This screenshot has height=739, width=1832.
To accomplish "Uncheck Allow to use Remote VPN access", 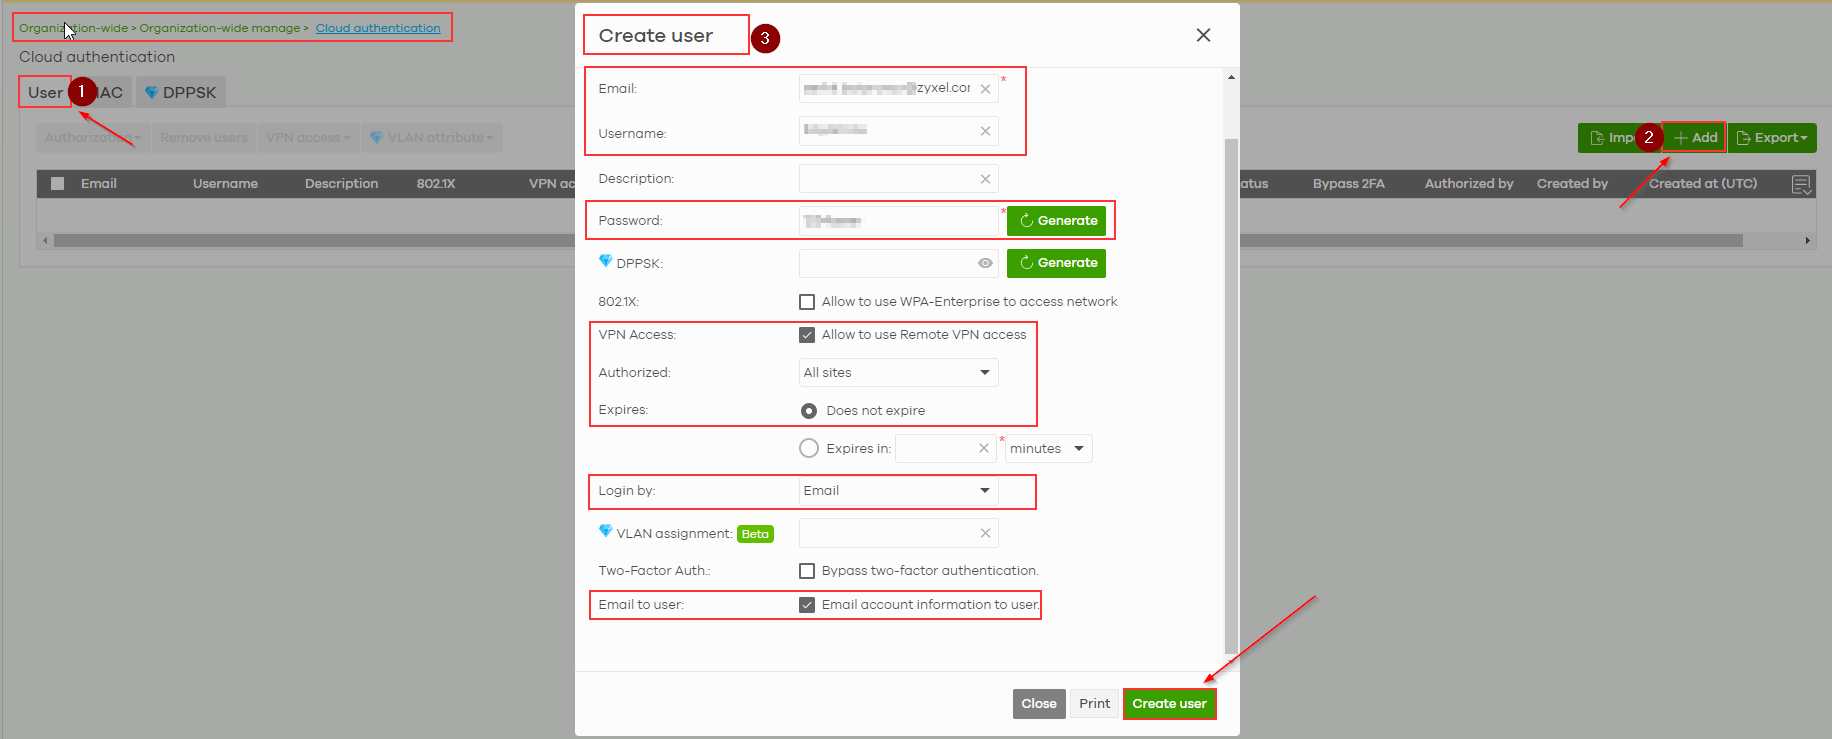I will (x=807, y=335).
